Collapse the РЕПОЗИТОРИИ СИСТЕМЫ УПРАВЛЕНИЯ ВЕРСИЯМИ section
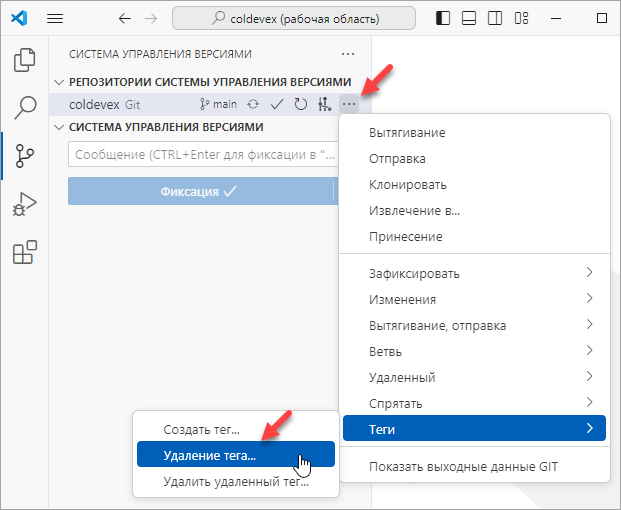Image resolution: width=621 pixels, height=510 pixels. [59, 82]
